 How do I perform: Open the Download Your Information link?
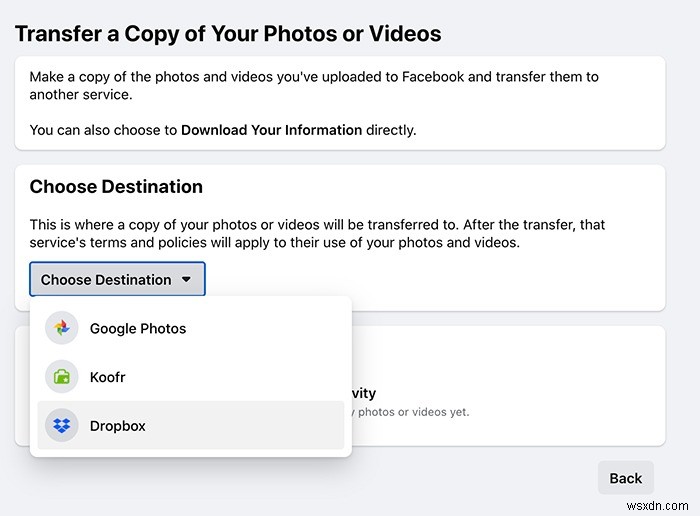coord(271,130)
